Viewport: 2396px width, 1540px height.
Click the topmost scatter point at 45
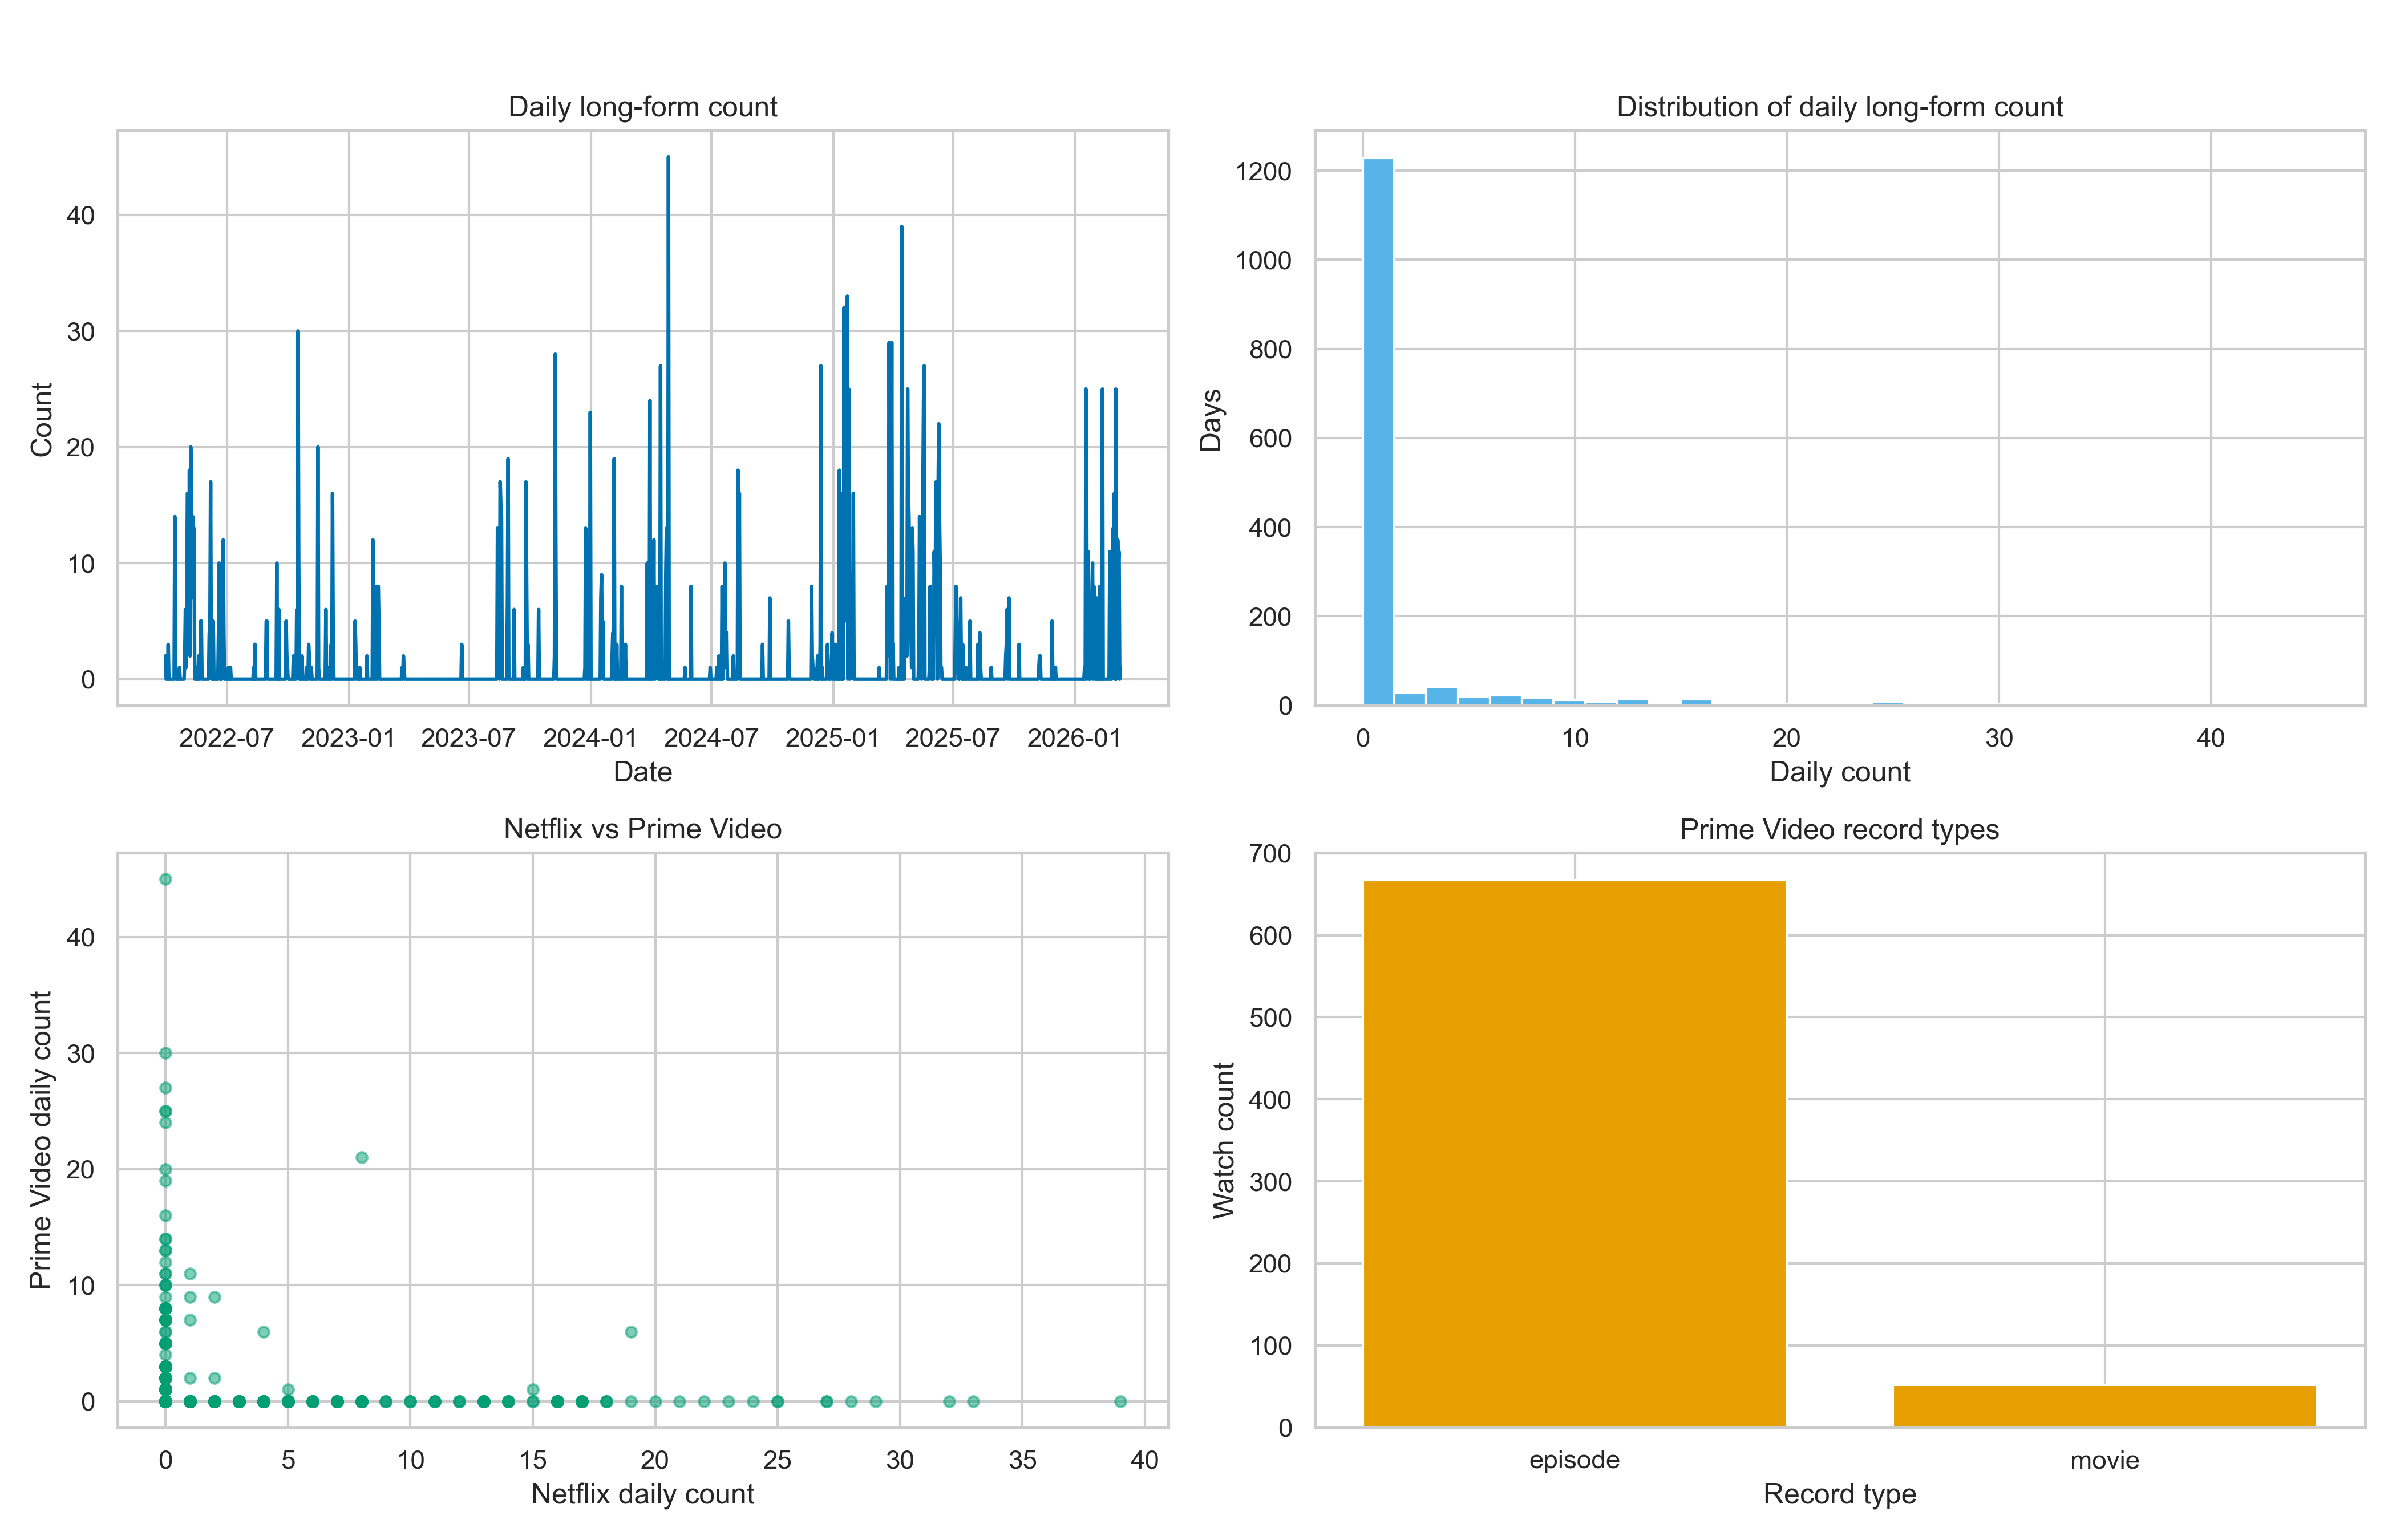pos(166,879)
